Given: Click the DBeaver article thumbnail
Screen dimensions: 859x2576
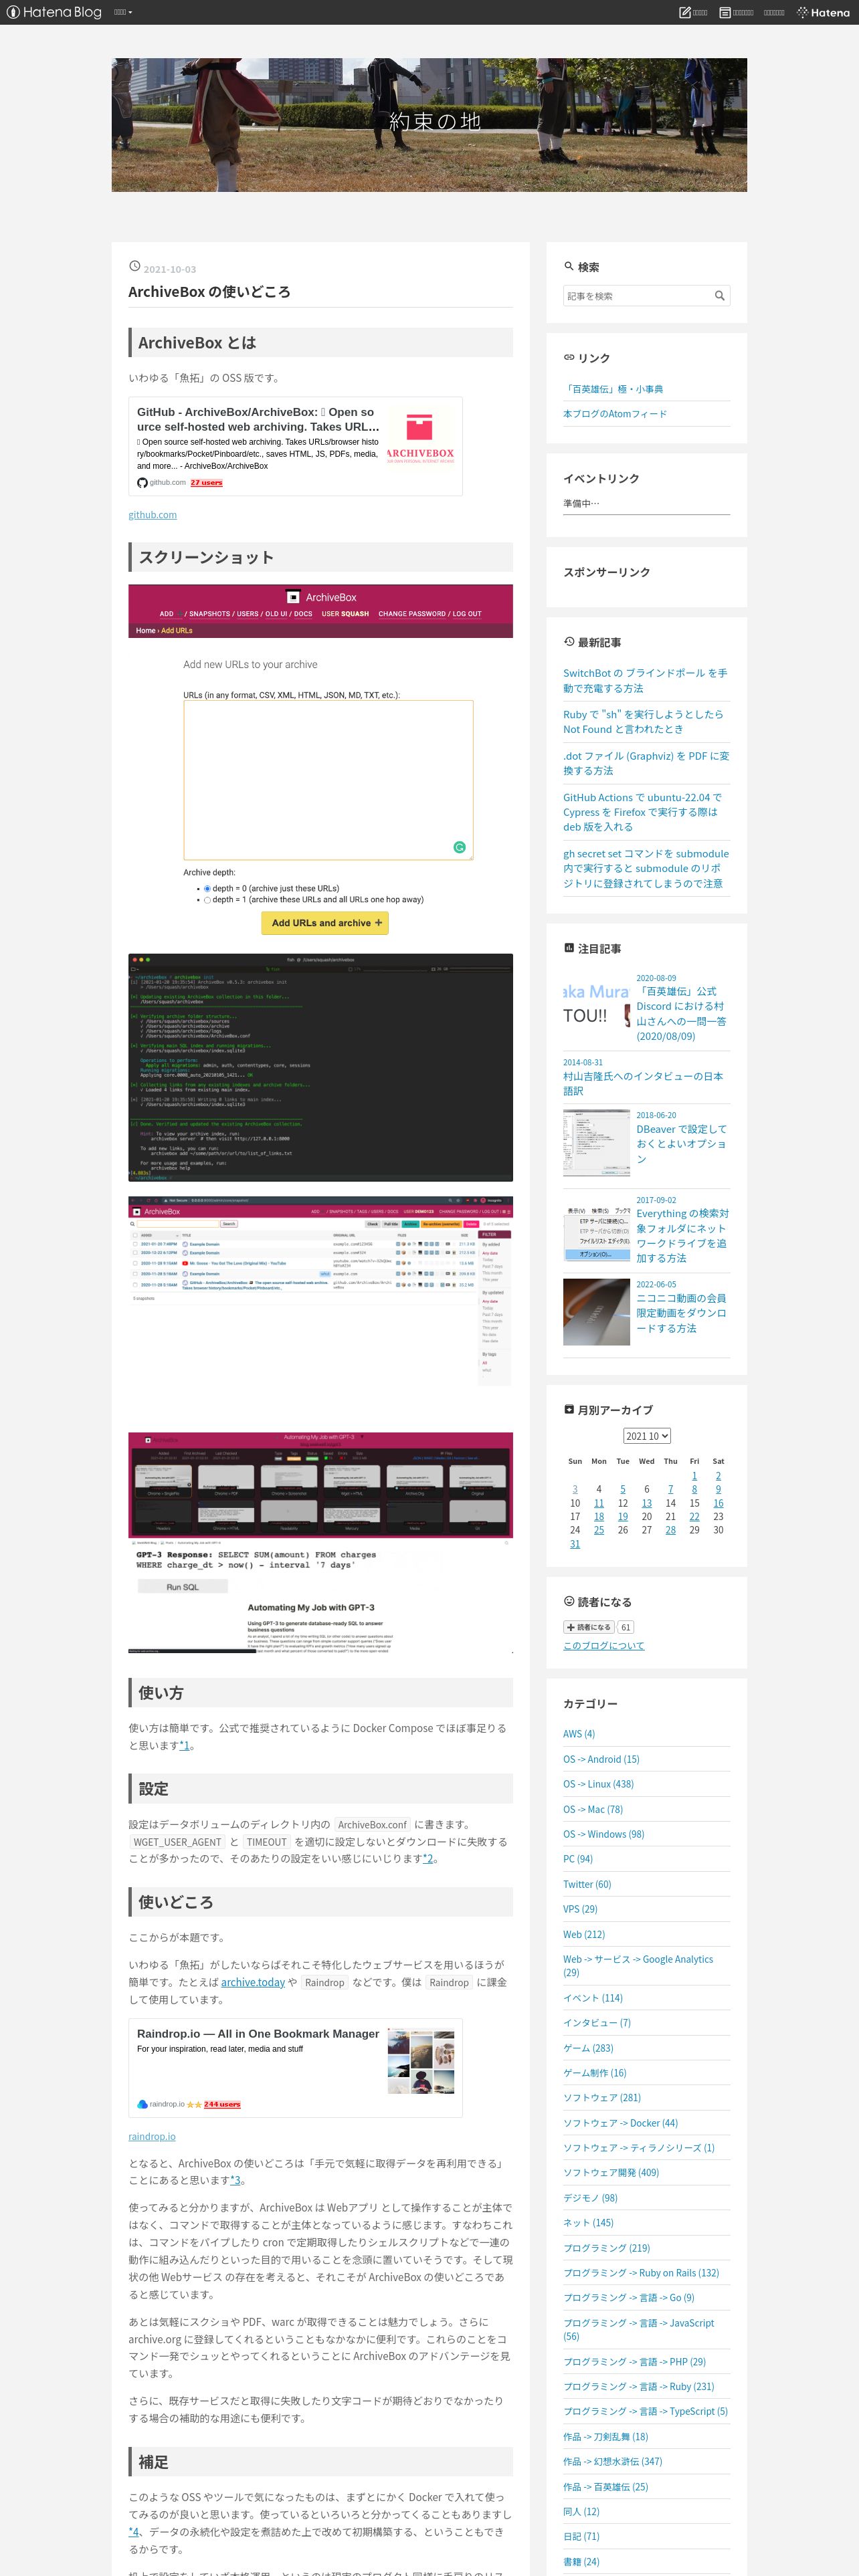Looking at the screenshot, I should click(x=596, y=1142).
